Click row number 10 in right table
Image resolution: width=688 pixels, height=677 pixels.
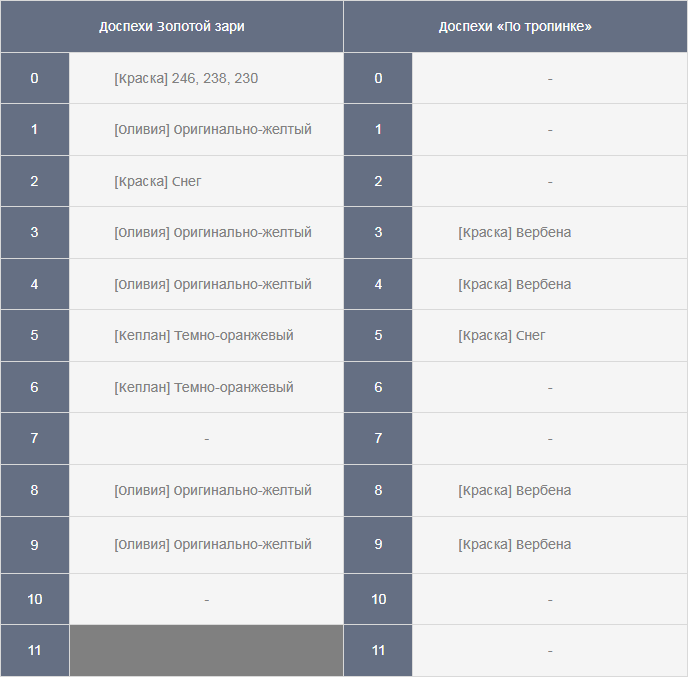[x=378, y=599]
